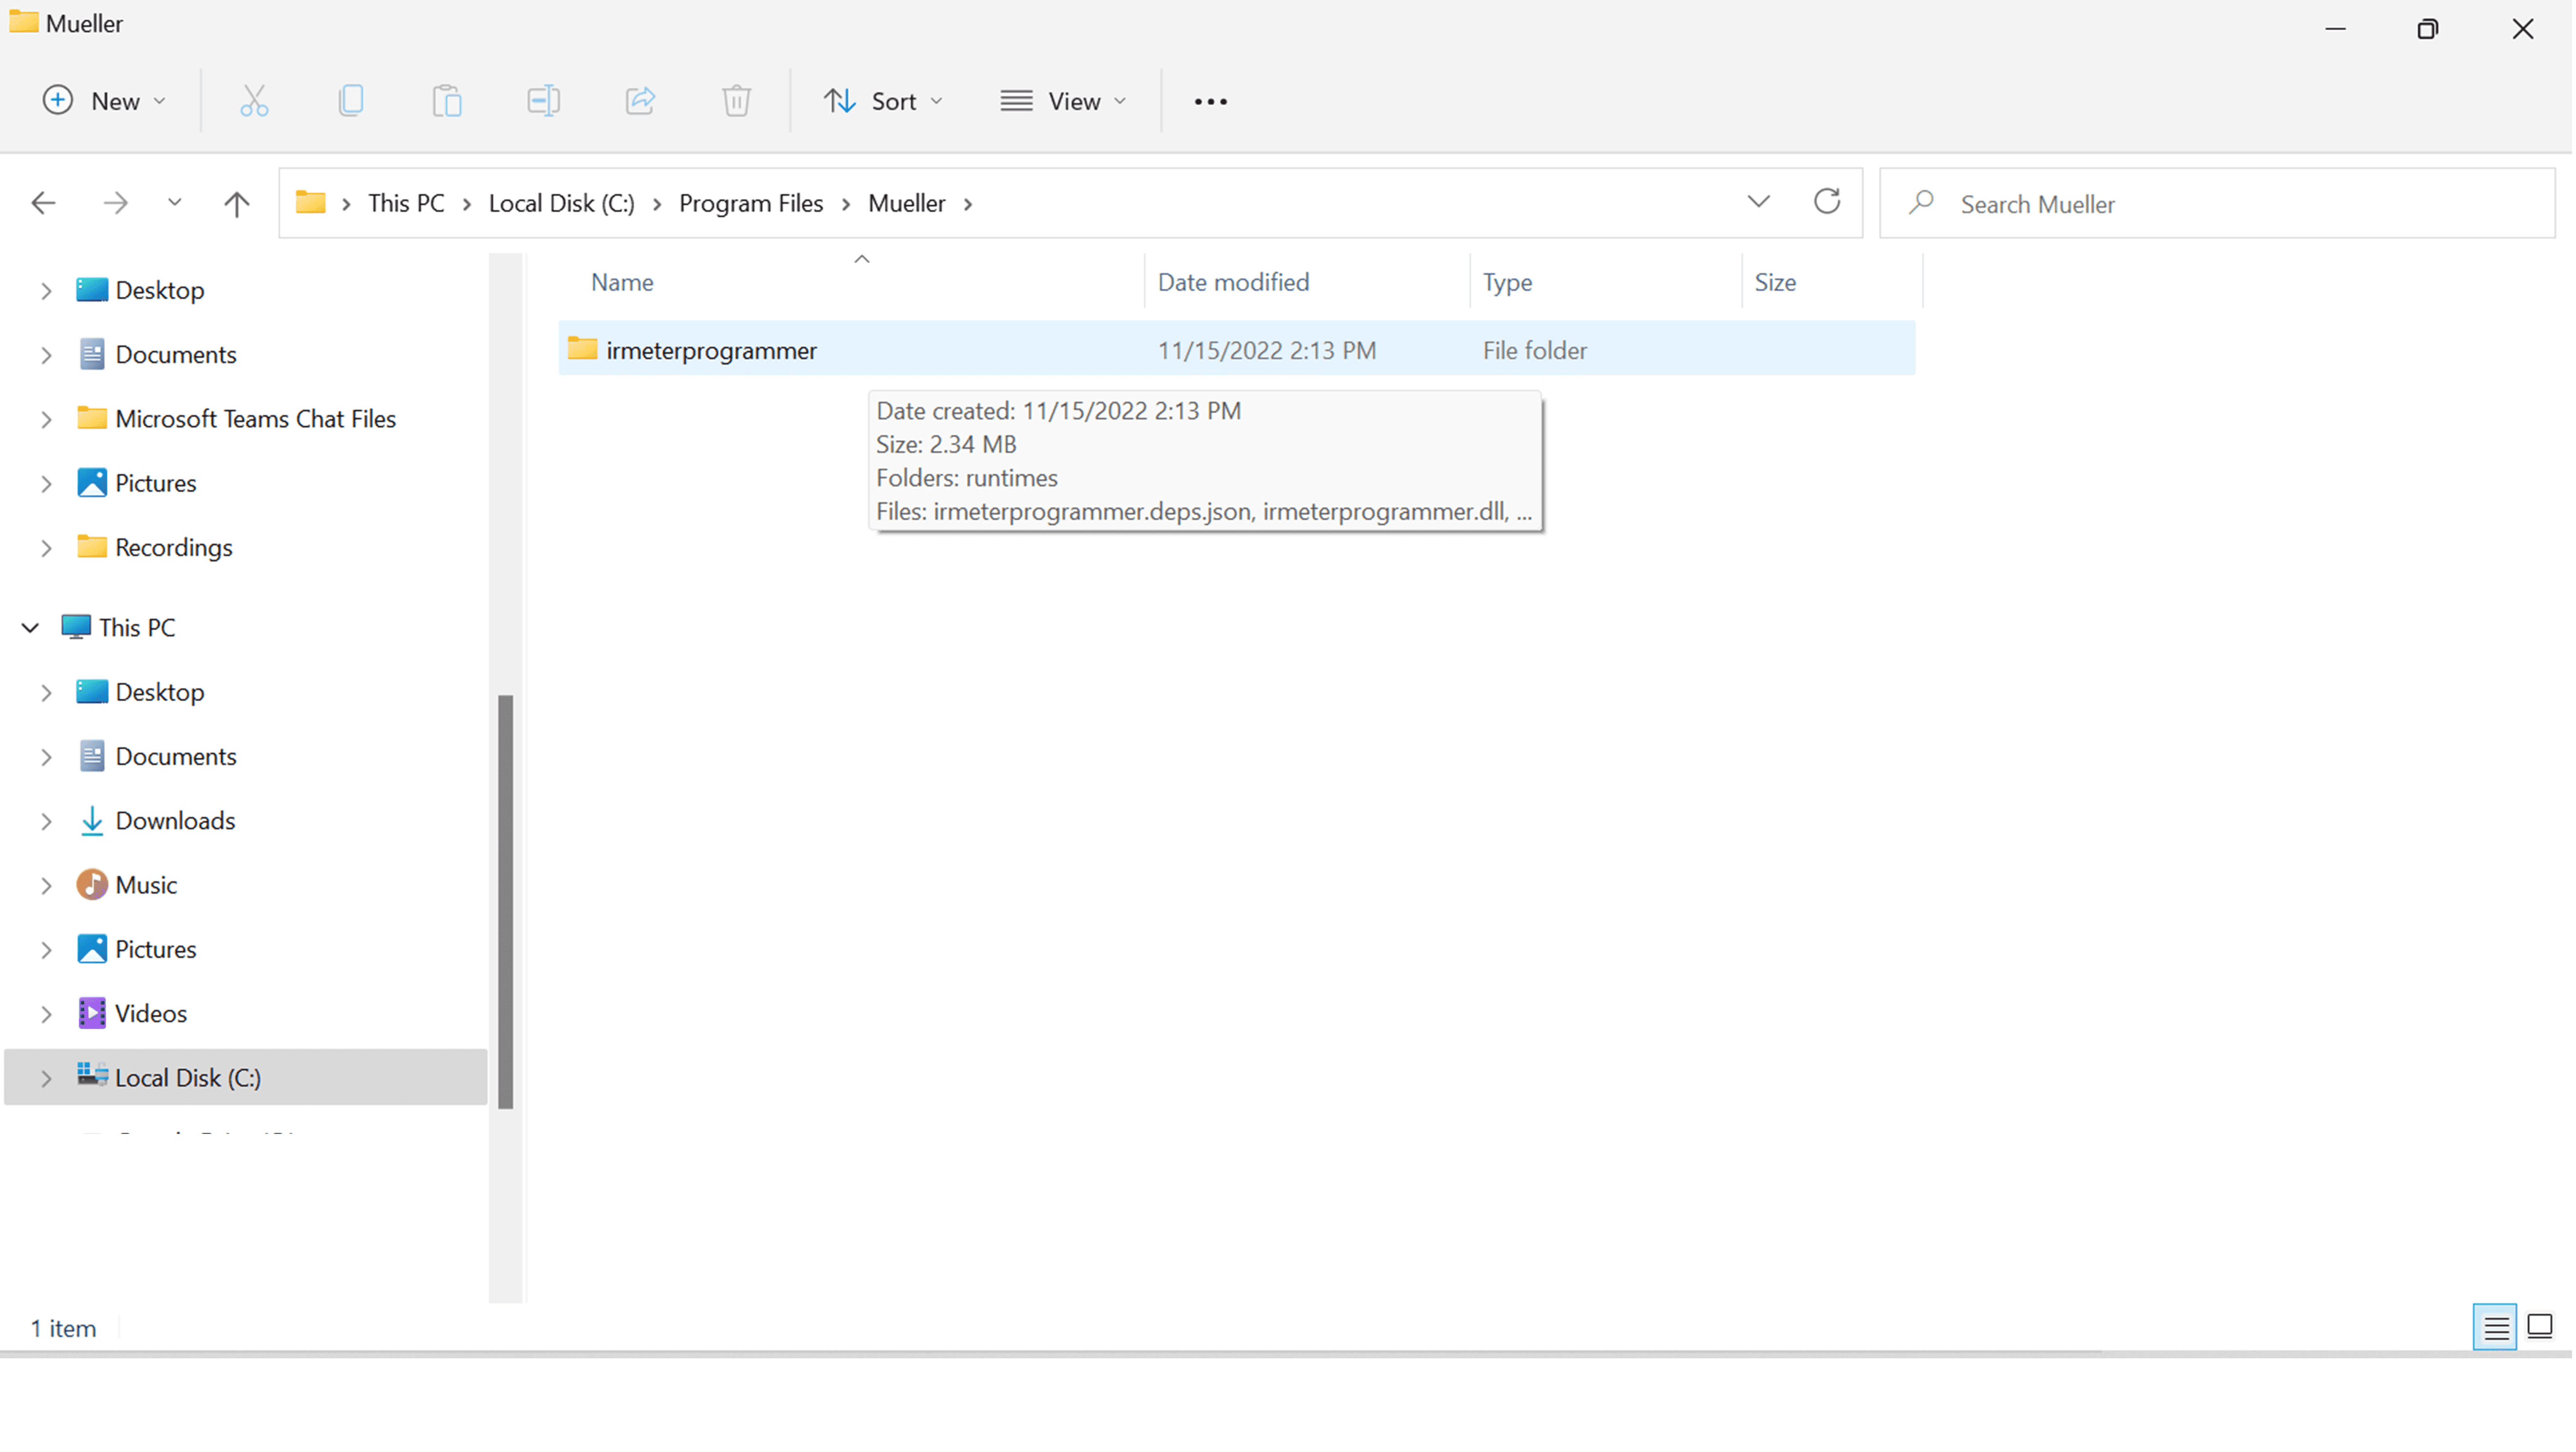Click the Rename icon in toolbar
Image resolution: width=2576 pixels, height=1452 pixels.
coord(543,101)
